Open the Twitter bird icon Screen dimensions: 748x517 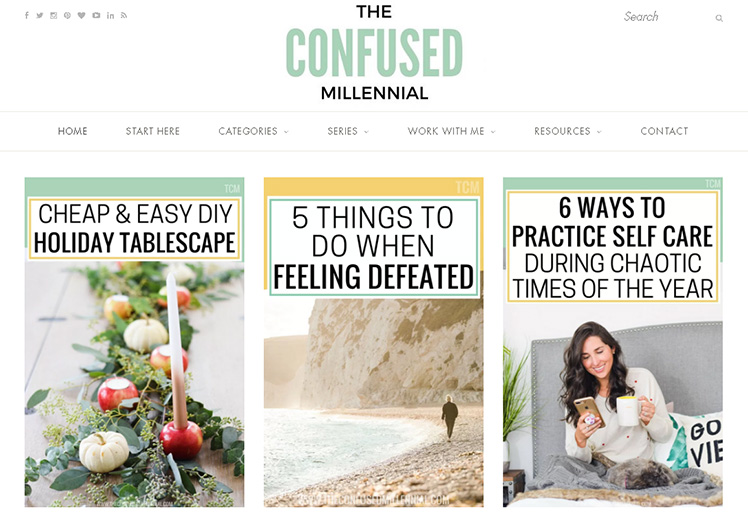pos(40,15)
